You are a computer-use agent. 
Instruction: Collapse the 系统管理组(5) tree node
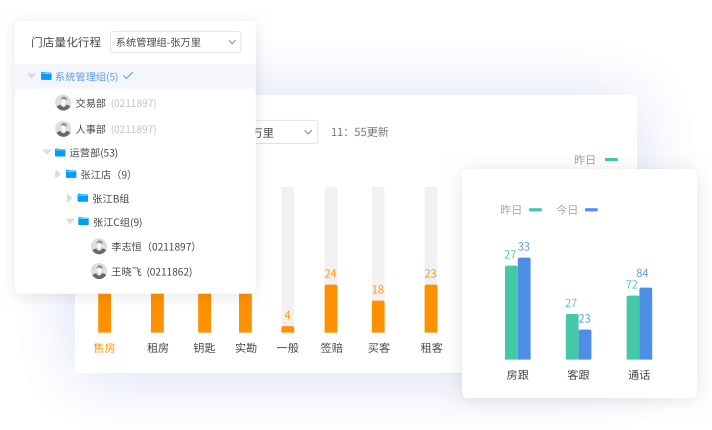pos(32,76)
